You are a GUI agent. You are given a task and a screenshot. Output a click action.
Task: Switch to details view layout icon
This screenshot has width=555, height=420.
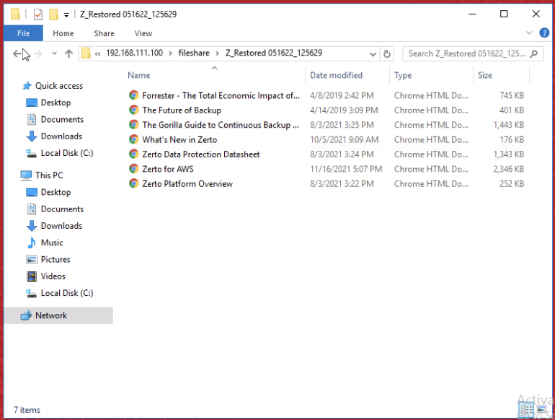pos(526,410)
